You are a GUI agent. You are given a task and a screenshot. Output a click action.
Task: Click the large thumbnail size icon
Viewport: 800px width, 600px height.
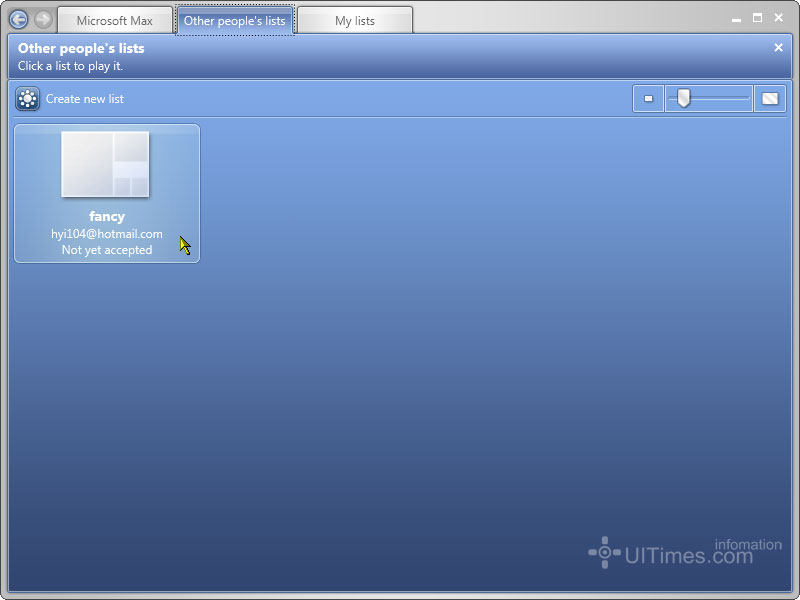[x=769, y=98]
